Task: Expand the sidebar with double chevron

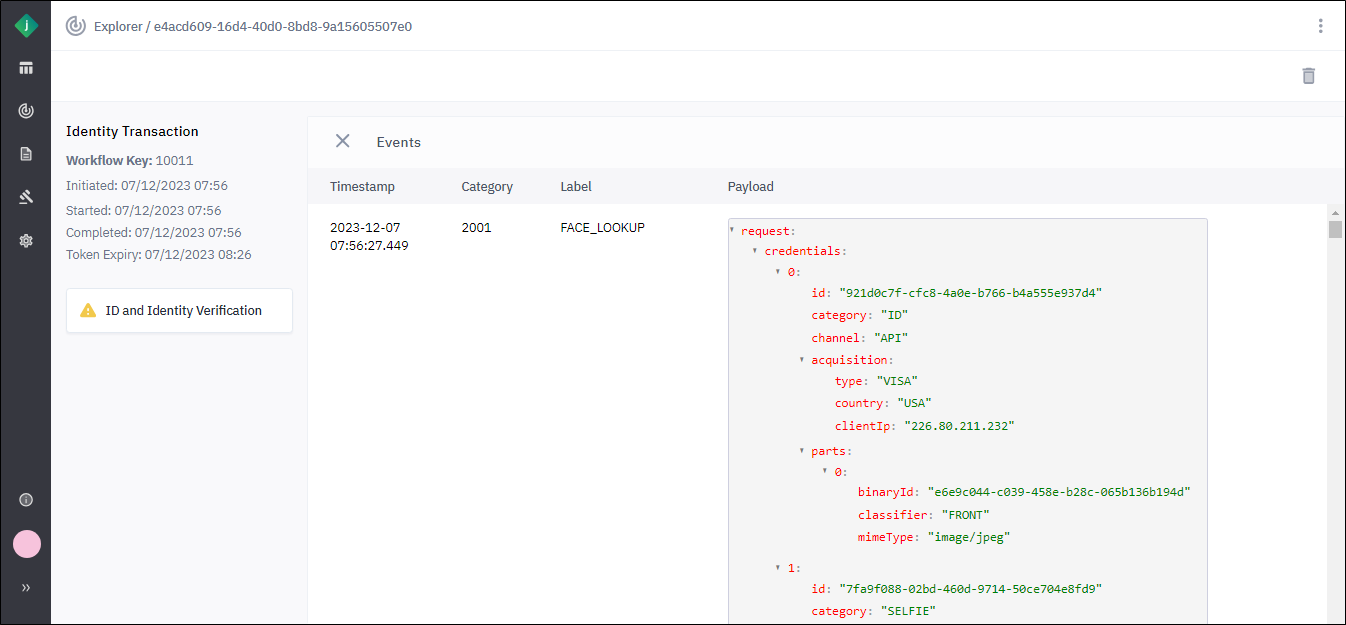Action: (26, 588)
